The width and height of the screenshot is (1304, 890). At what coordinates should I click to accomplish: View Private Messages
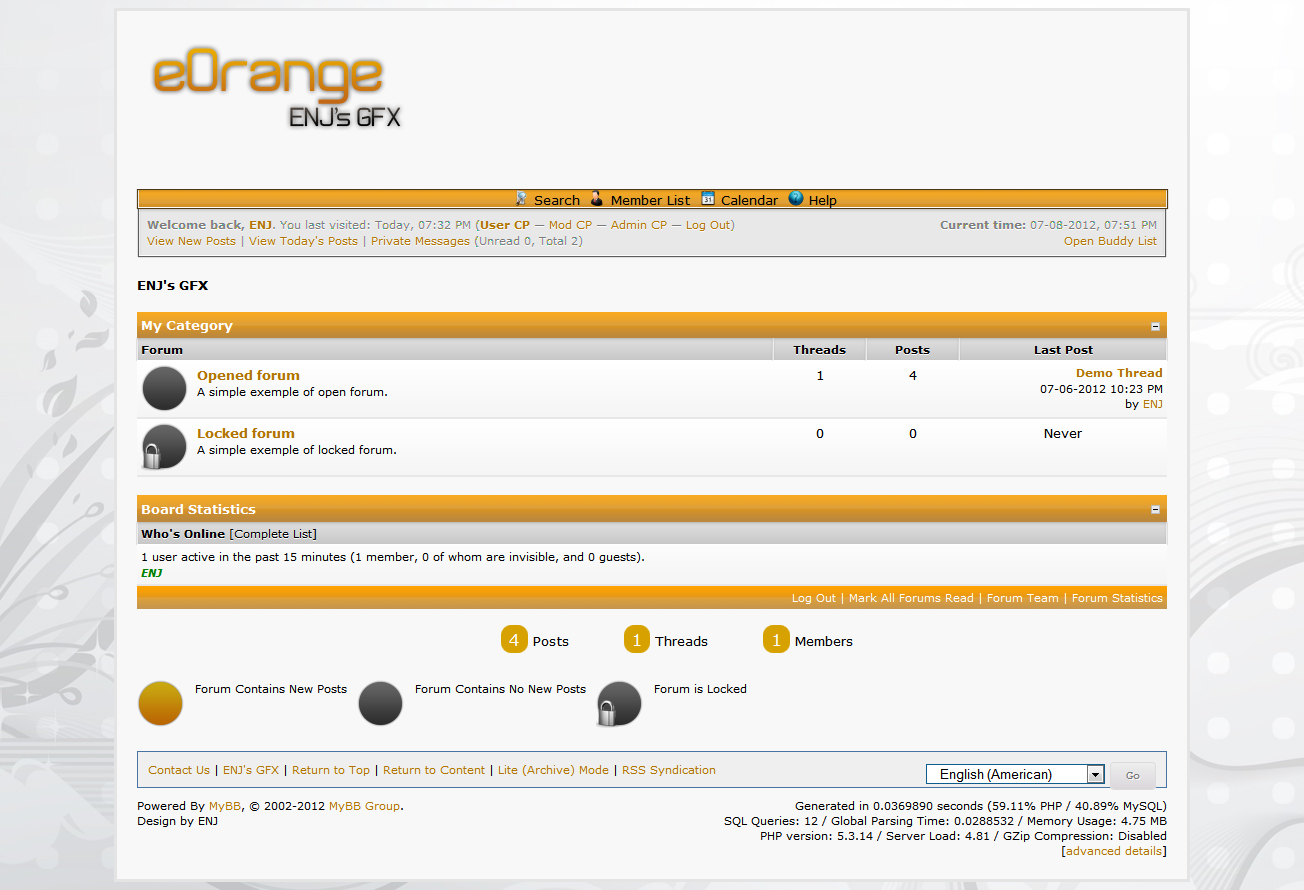pos(420,241)
